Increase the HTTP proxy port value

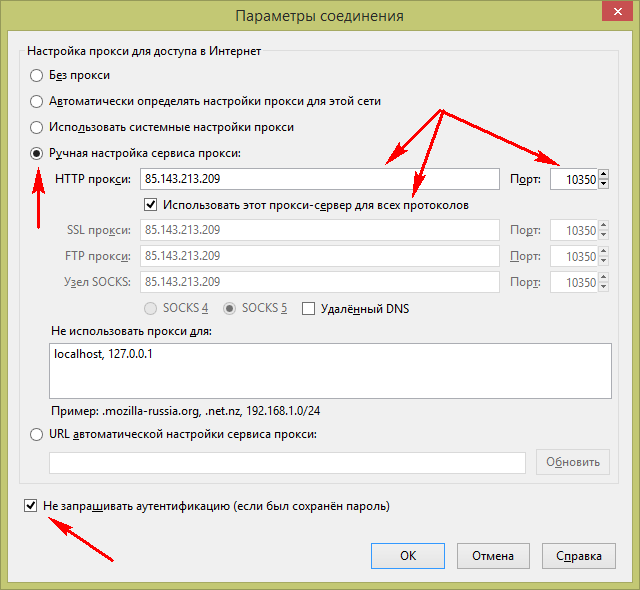coord(603,175)
